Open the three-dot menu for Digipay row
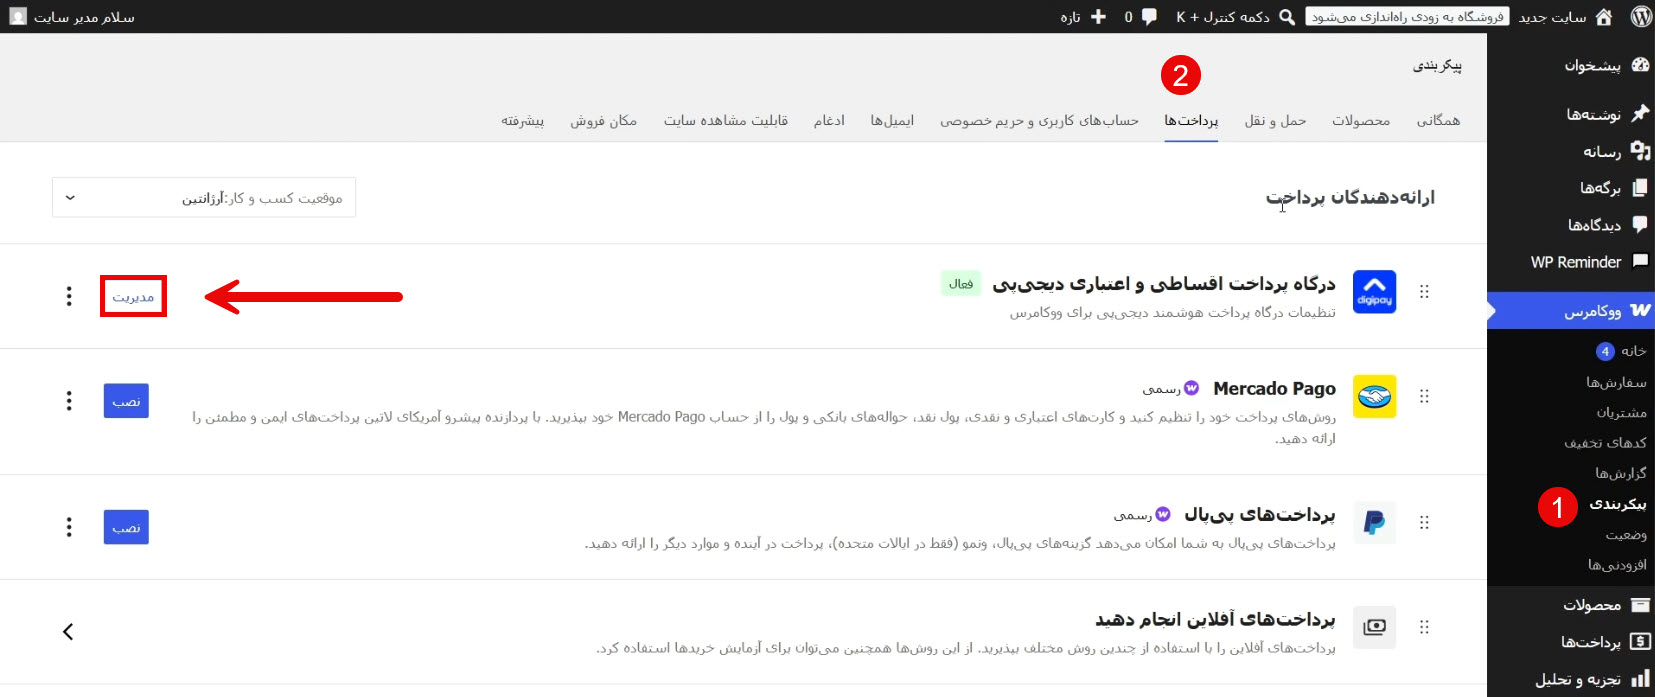This screenshot has height=697, width=1655. [x=69, y=296]
